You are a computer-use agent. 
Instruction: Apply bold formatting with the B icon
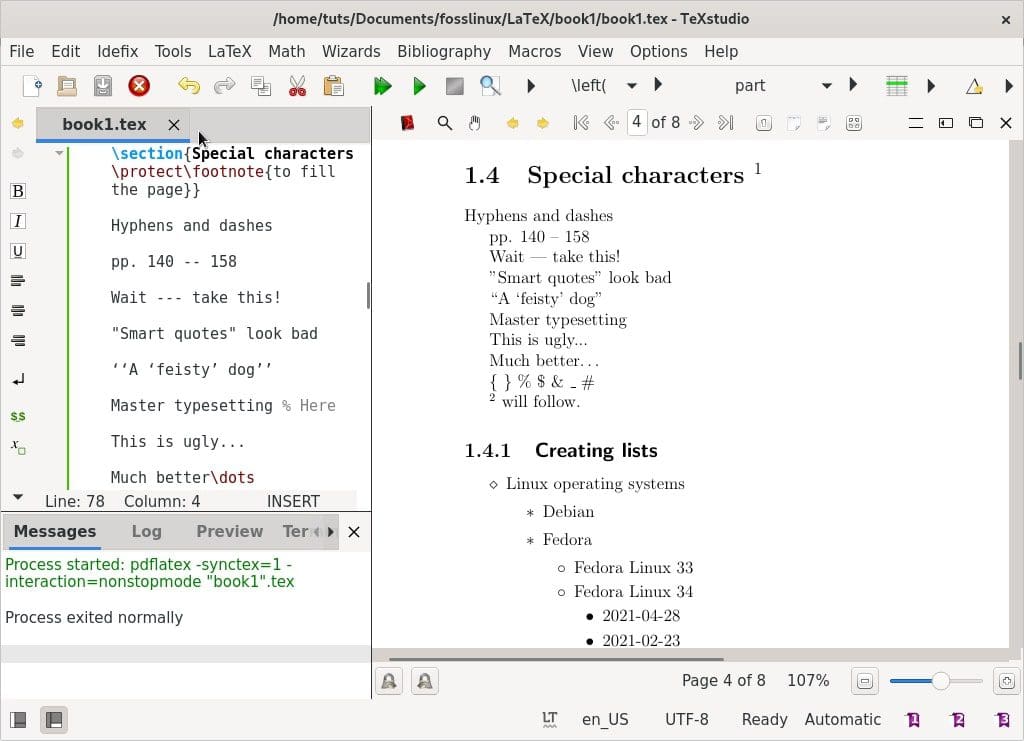pos(17,190)
